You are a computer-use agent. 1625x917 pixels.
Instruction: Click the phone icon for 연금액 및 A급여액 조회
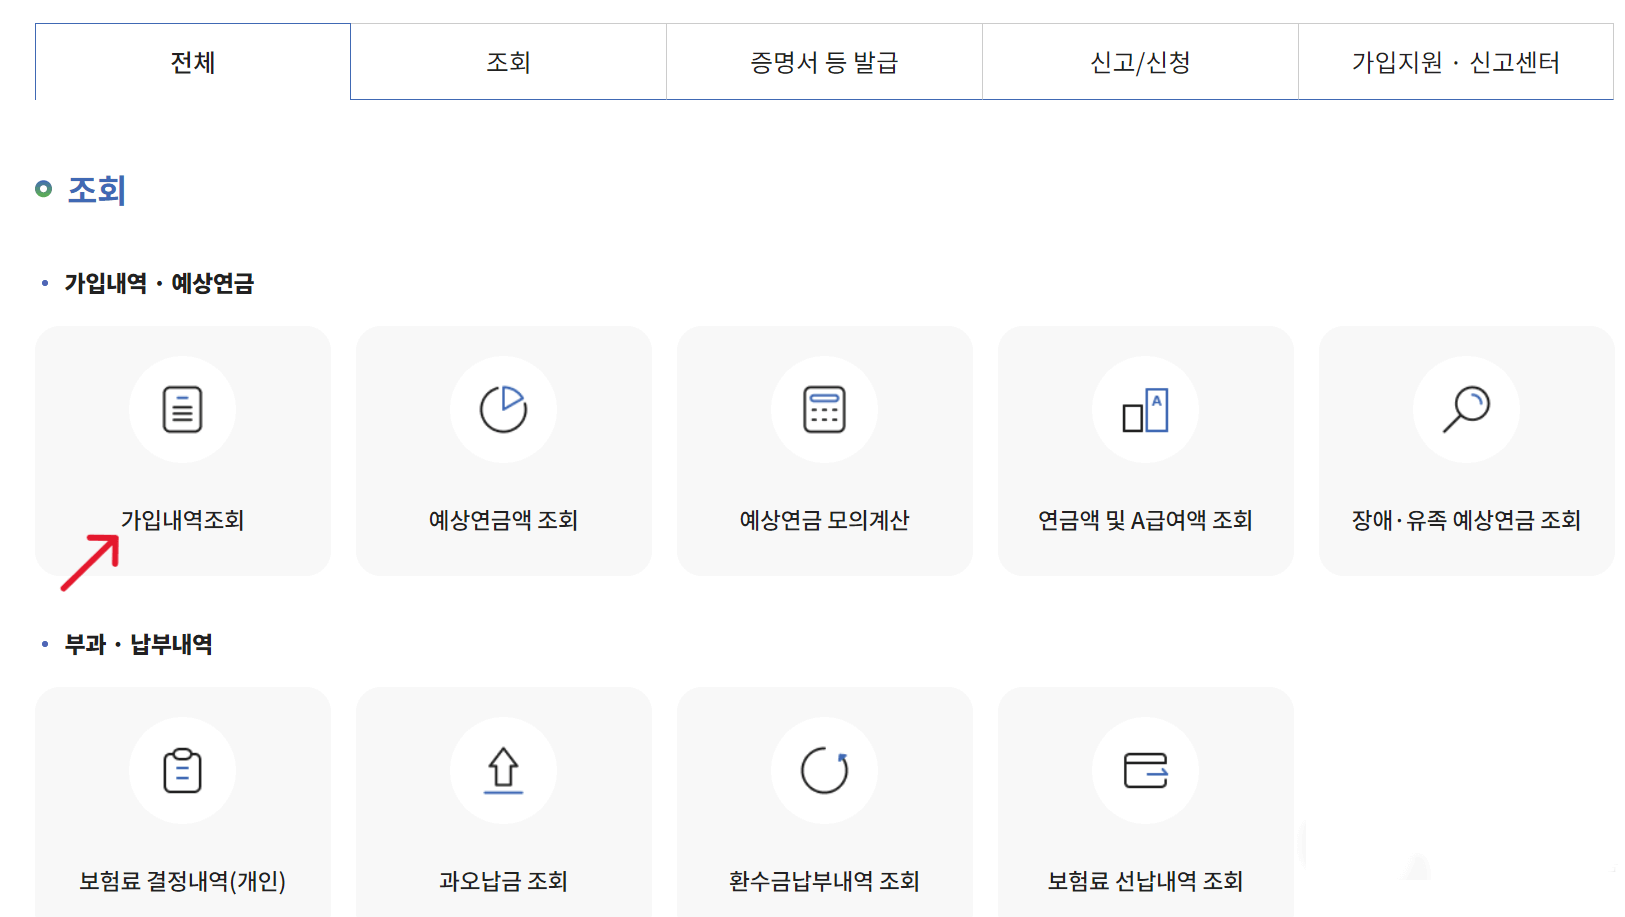tap(1146, 409)
